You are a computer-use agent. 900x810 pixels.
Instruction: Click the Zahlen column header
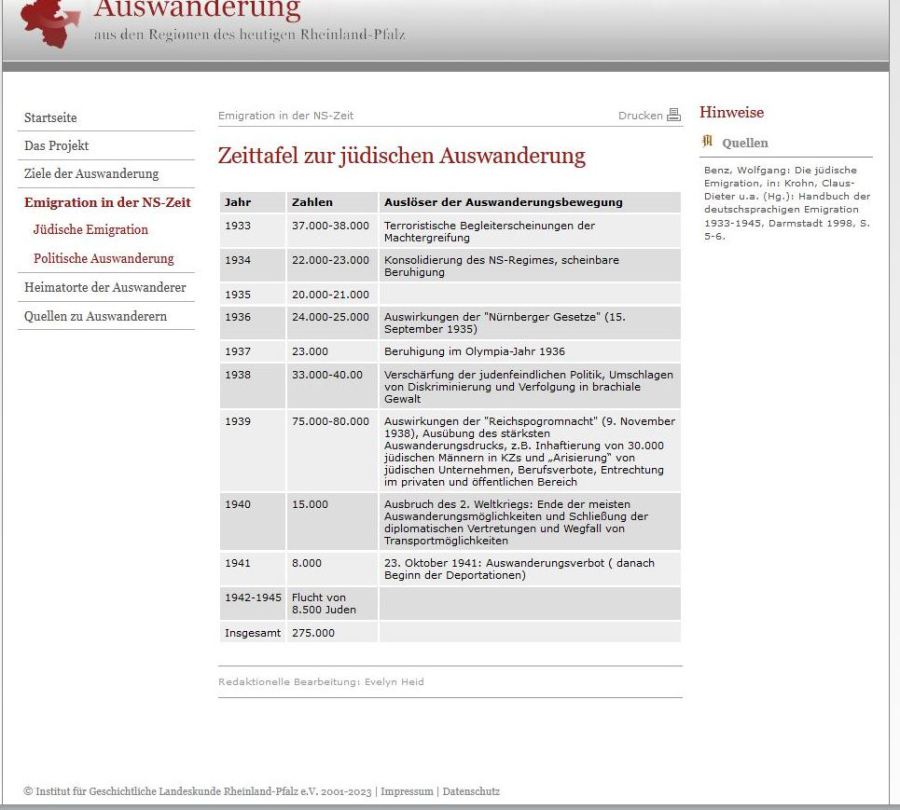coord(312,203)
